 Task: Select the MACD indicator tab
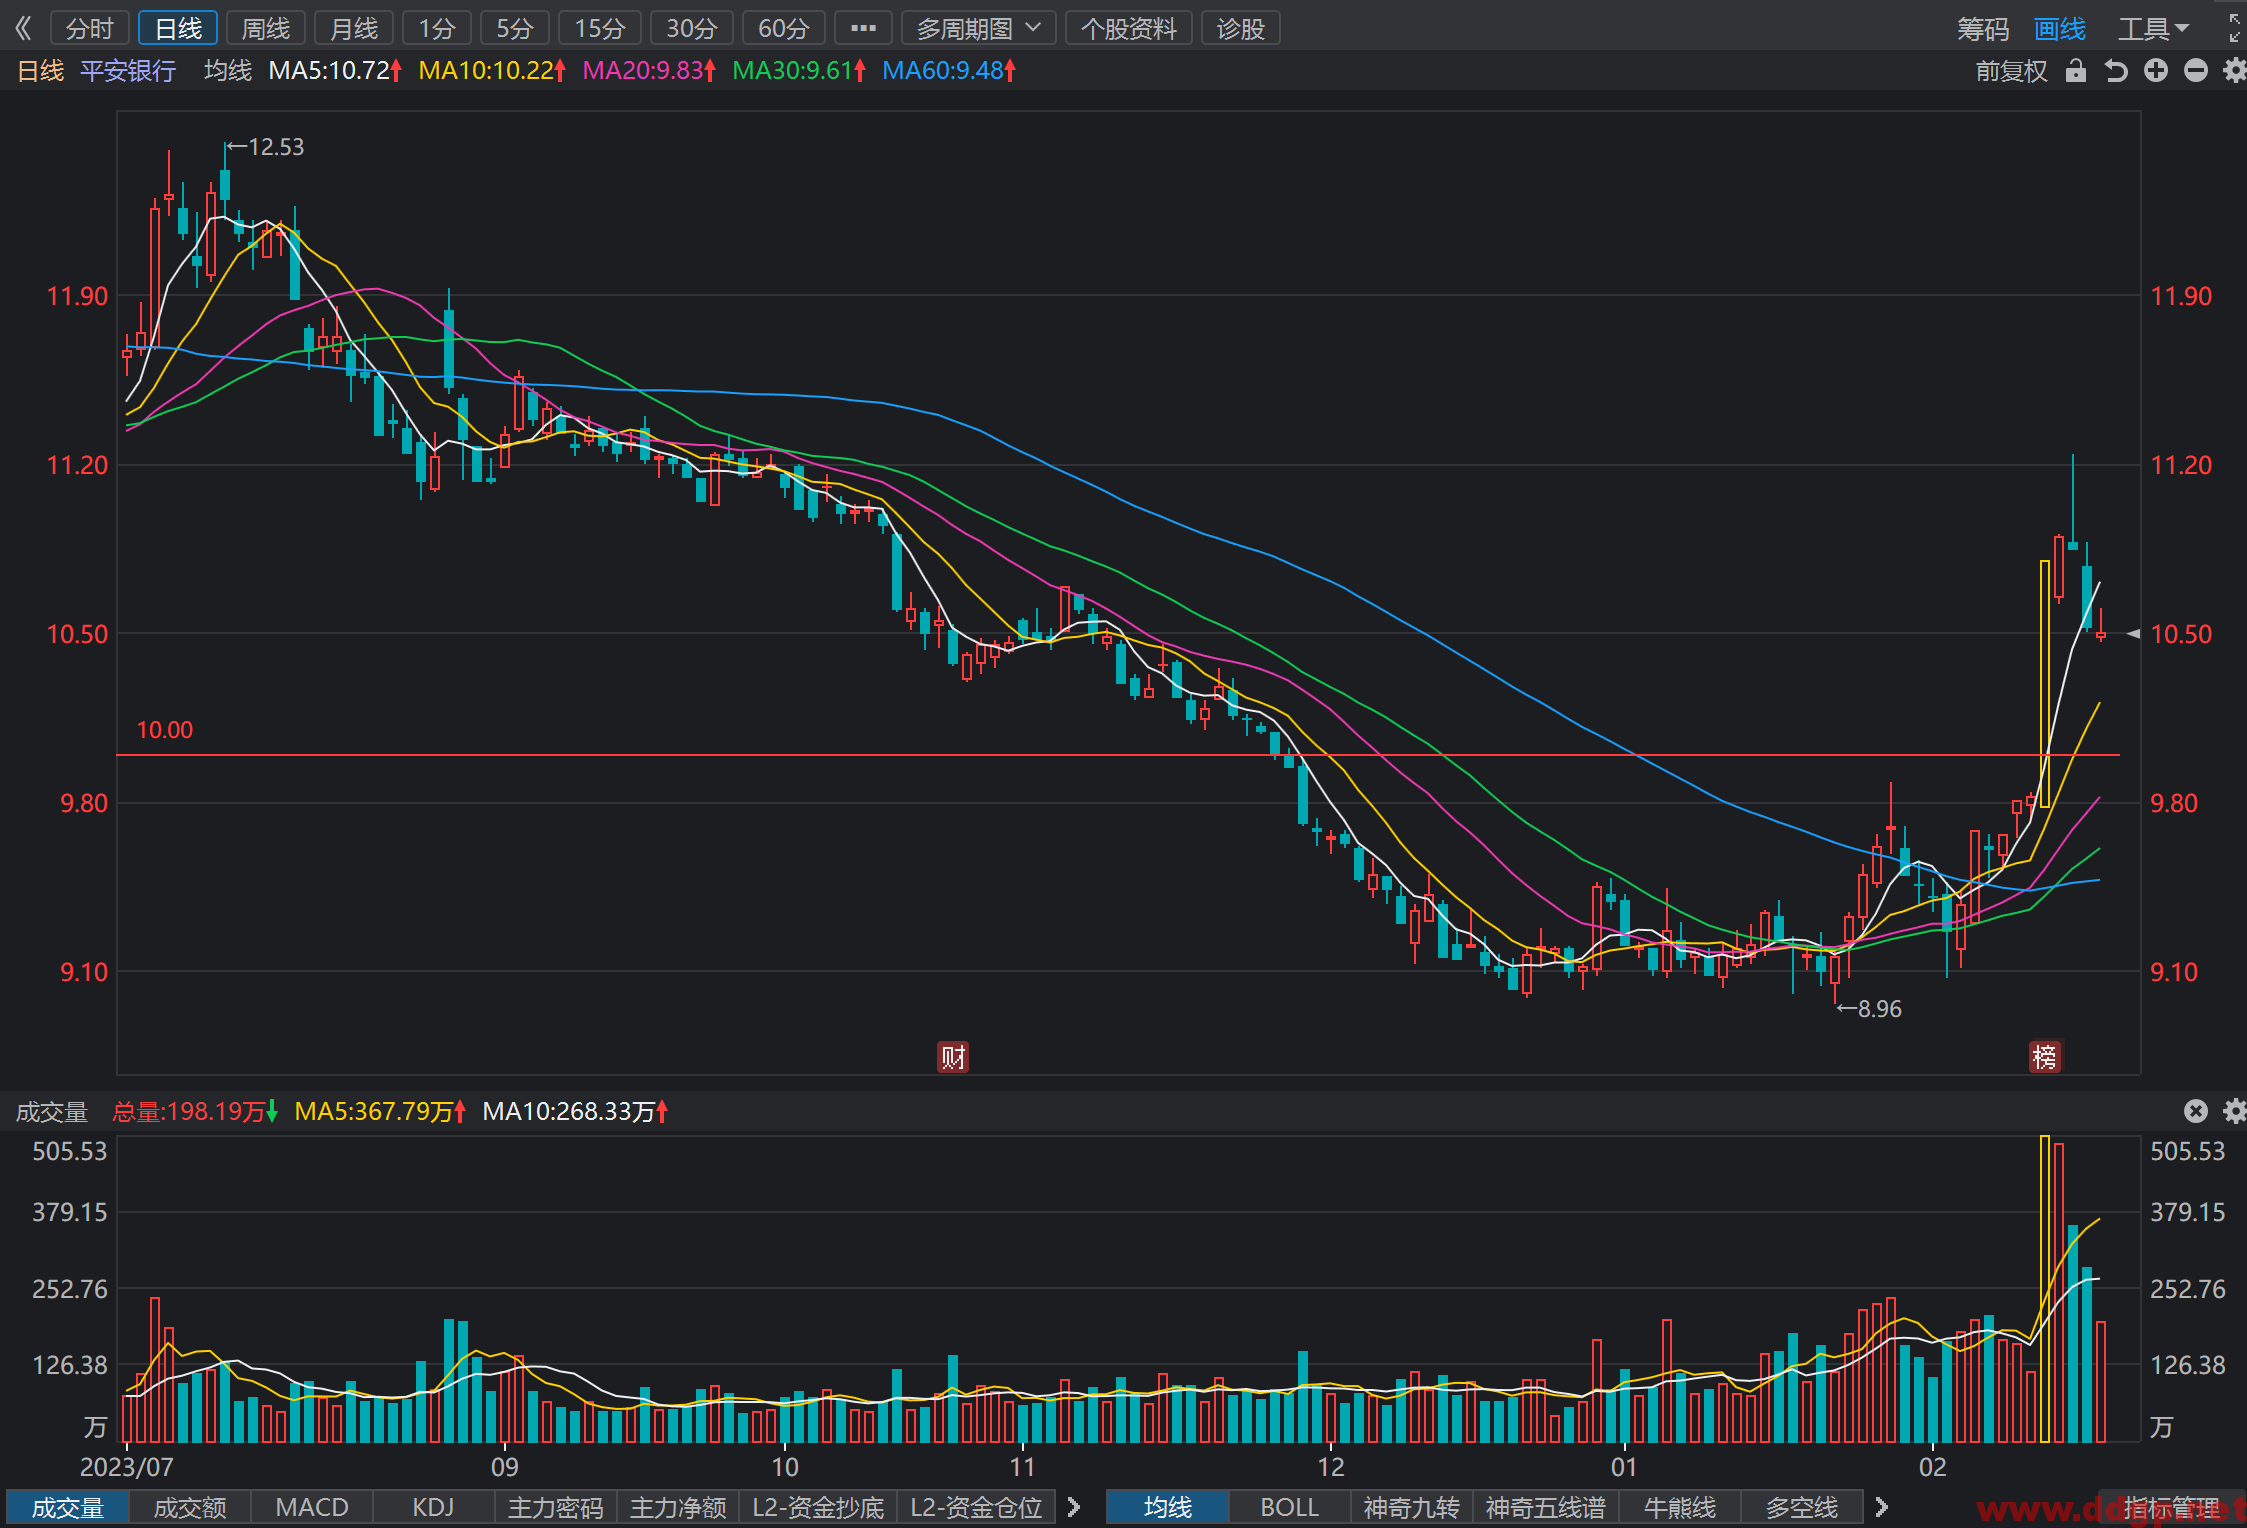click(x=312, y=1507)
